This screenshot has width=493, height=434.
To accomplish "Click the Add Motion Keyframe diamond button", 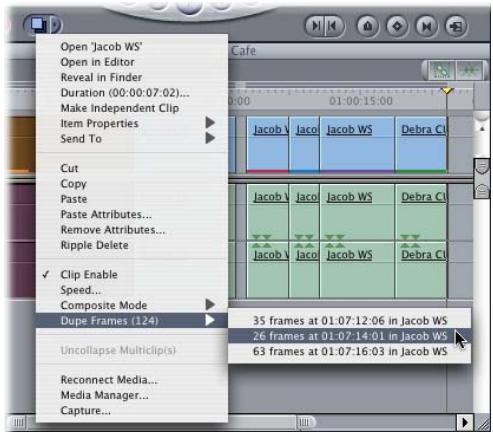I will pos(397,26).
